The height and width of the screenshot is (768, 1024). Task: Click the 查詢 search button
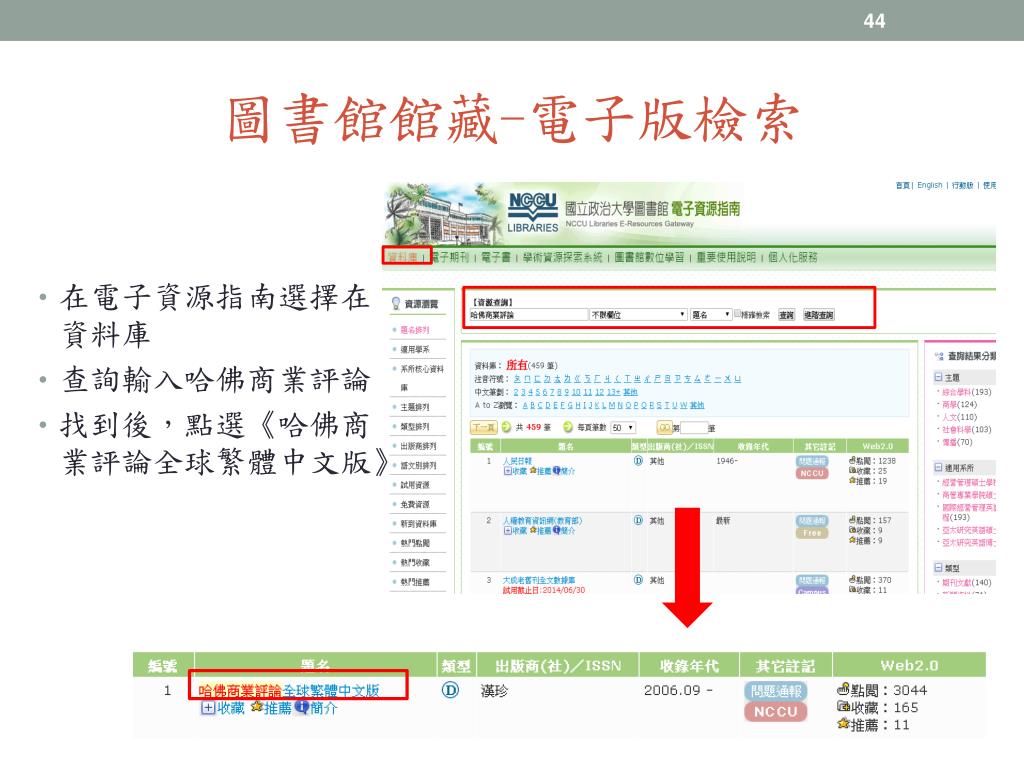tap(786, 315)
